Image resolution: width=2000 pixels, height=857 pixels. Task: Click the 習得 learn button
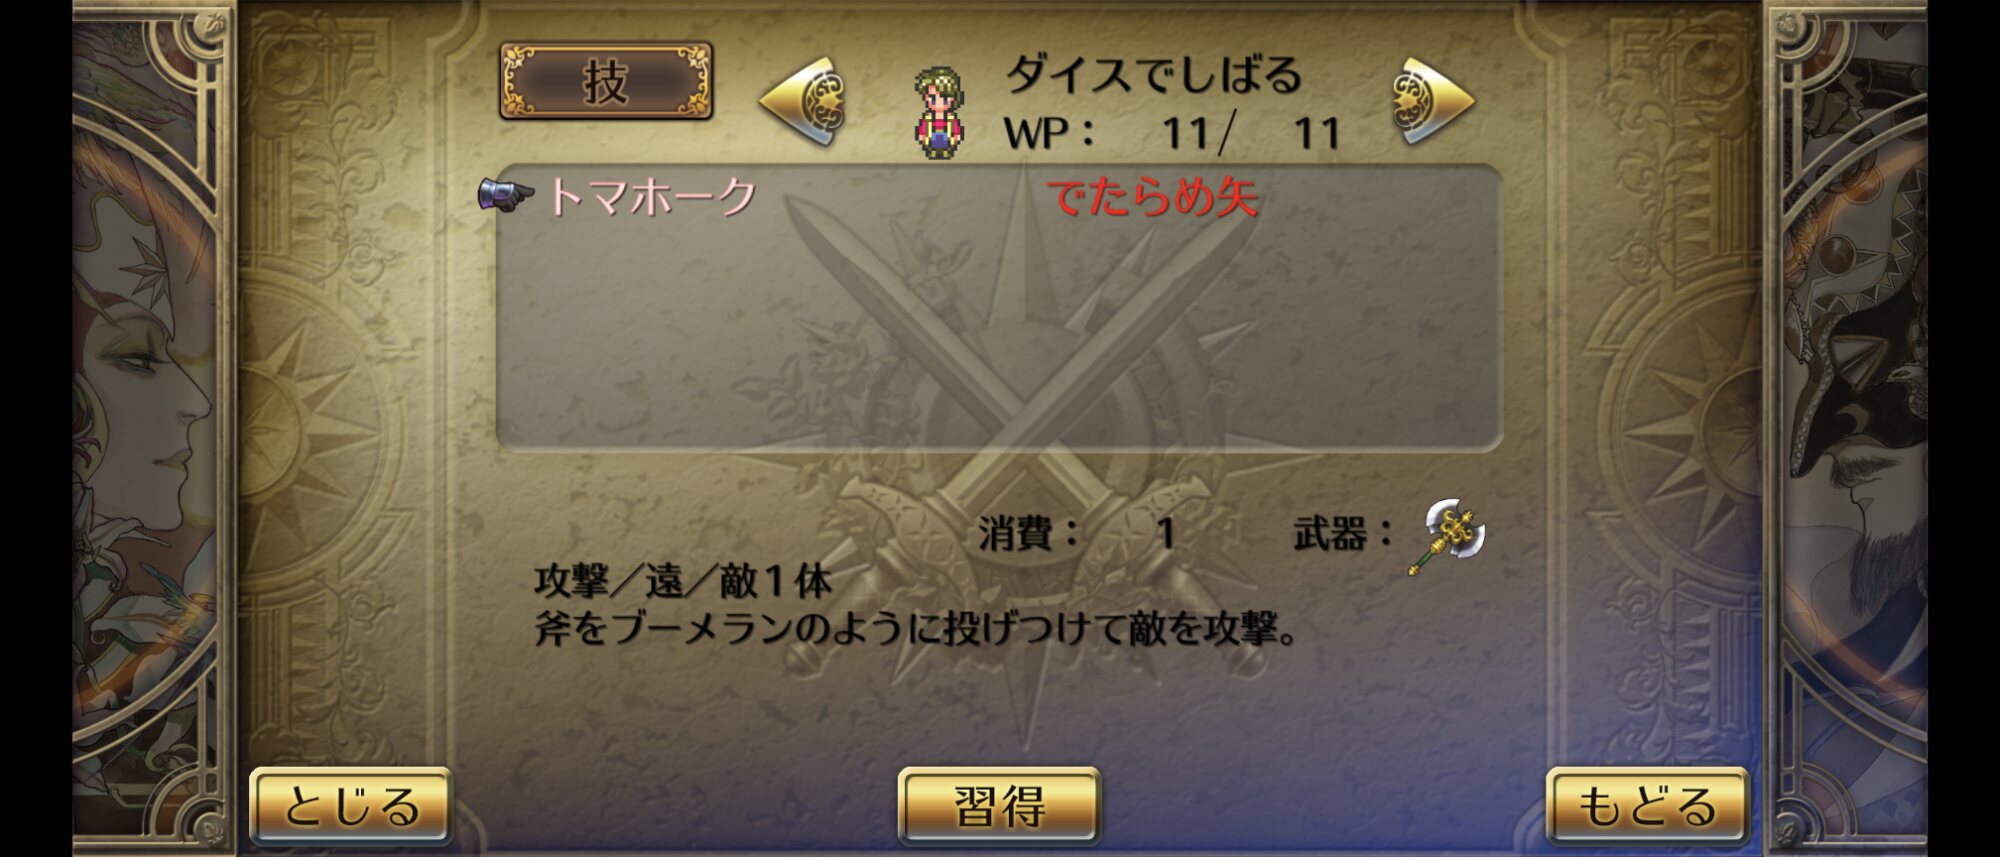(999, 806)
